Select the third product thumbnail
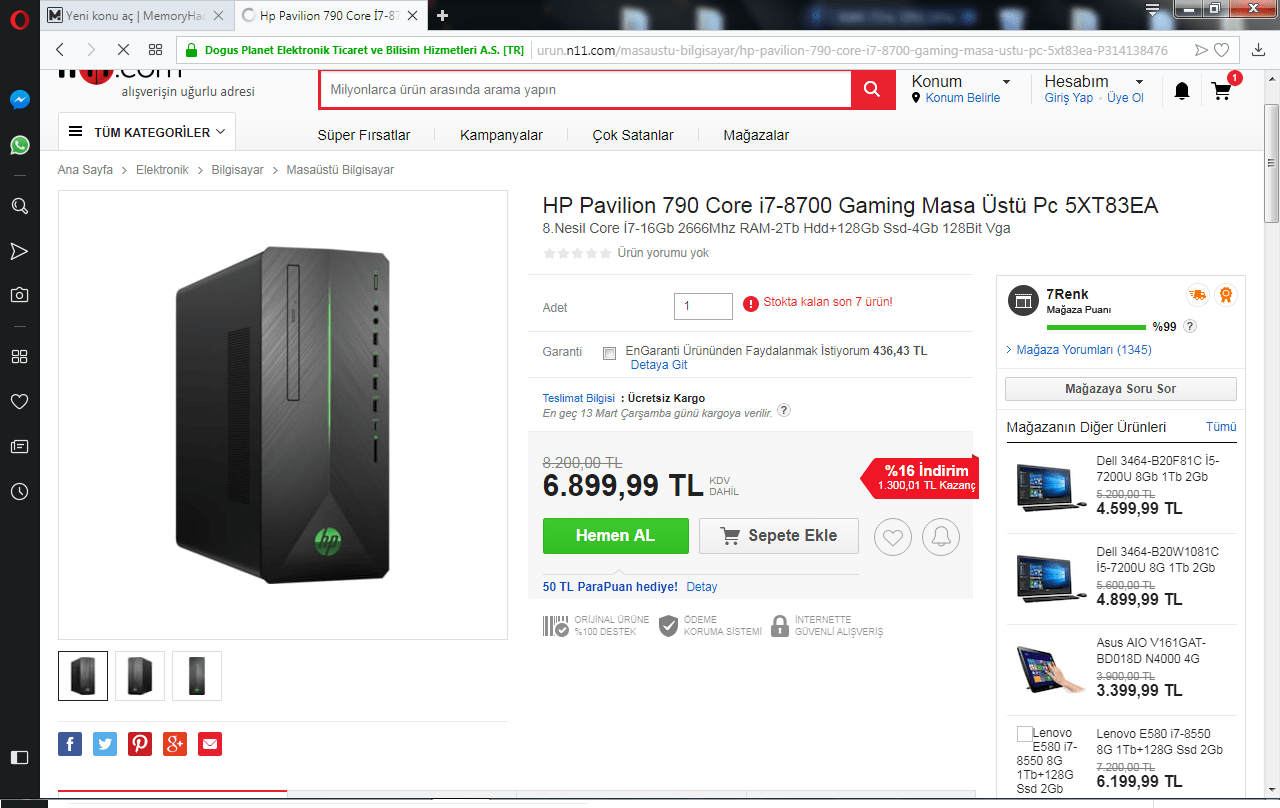 pos(197,676)
